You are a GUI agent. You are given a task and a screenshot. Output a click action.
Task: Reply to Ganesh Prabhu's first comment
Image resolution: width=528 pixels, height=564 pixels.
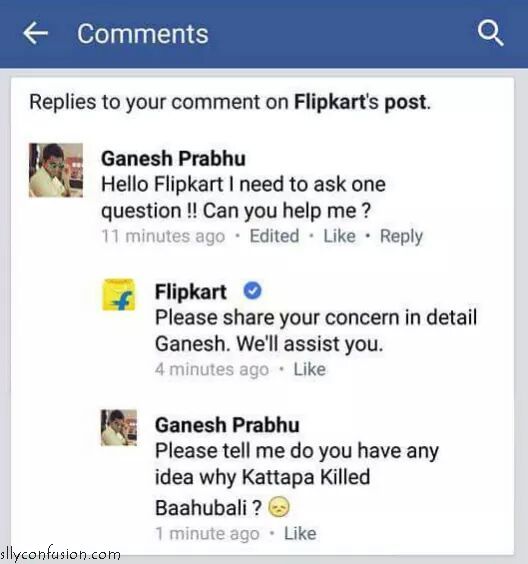point(401,237)
